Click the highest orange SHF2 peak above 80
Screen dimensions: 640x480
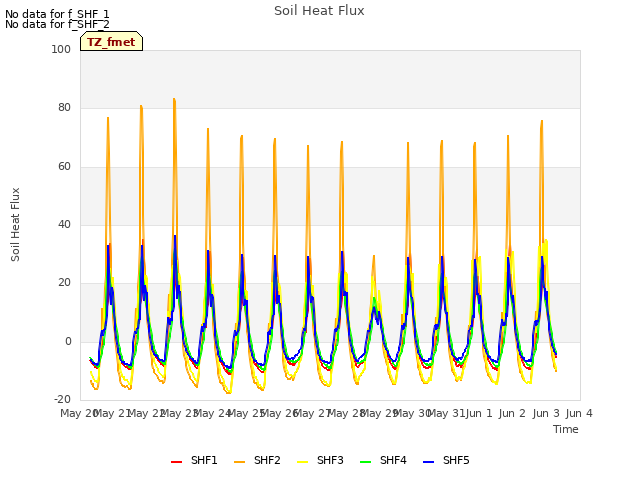coord(174,99)
